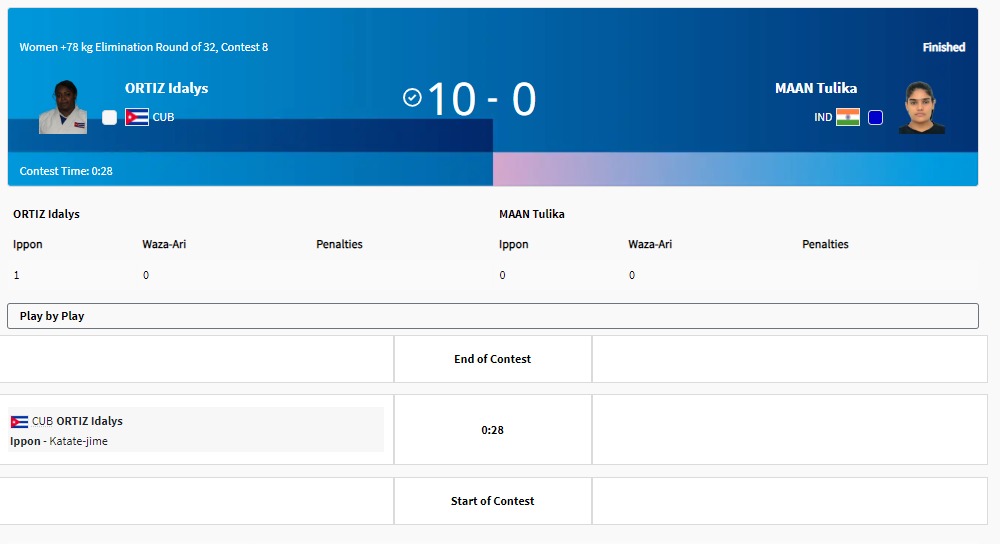1000x544 pixels.
Task: Click the End of Contest row
Action: coord(492,359)
